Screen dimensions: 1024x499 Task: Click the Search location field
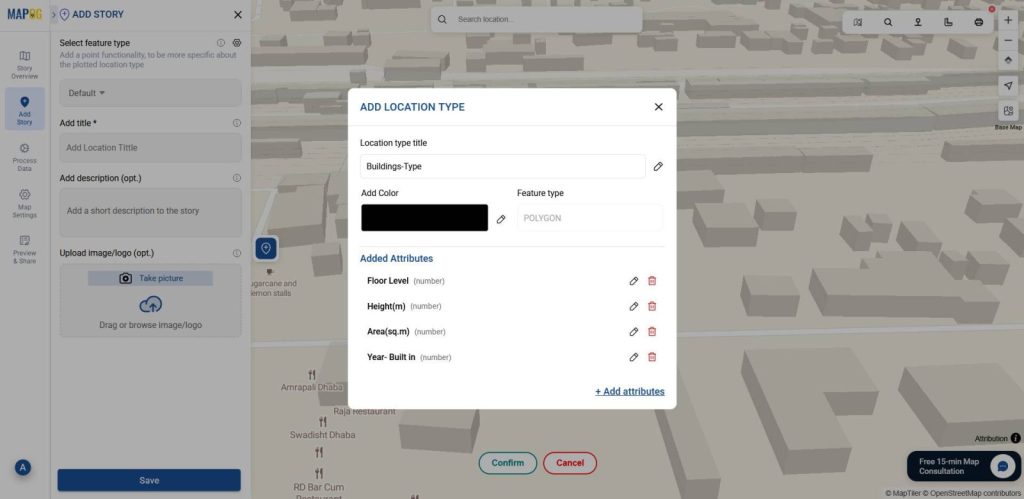pos(536,20)
